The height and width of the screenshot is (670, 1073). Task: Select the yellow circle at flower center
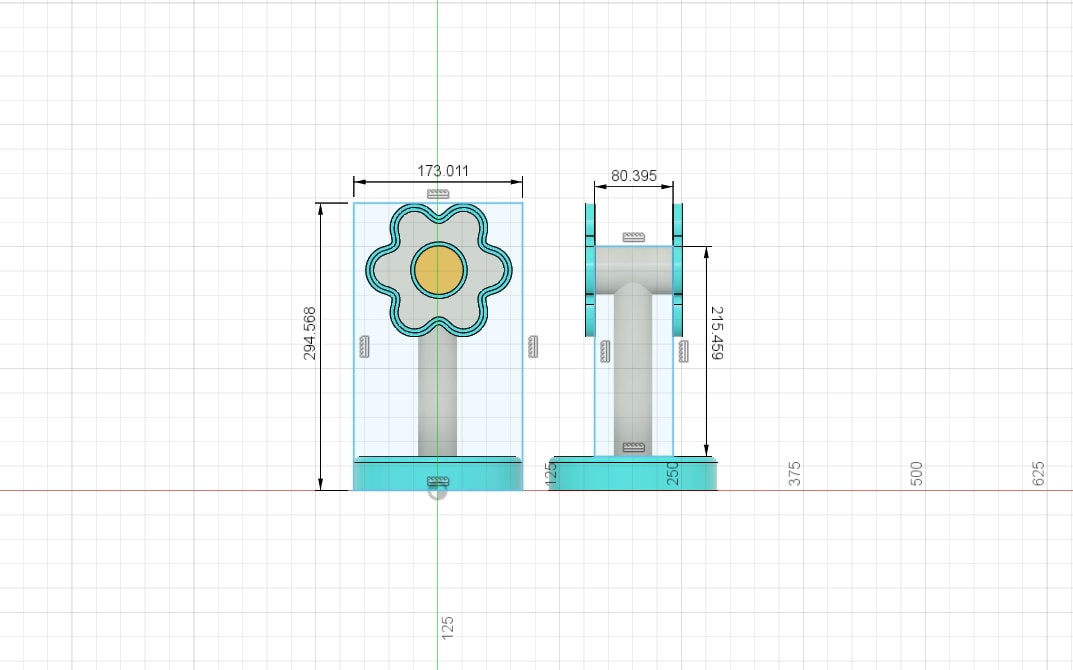439,270
